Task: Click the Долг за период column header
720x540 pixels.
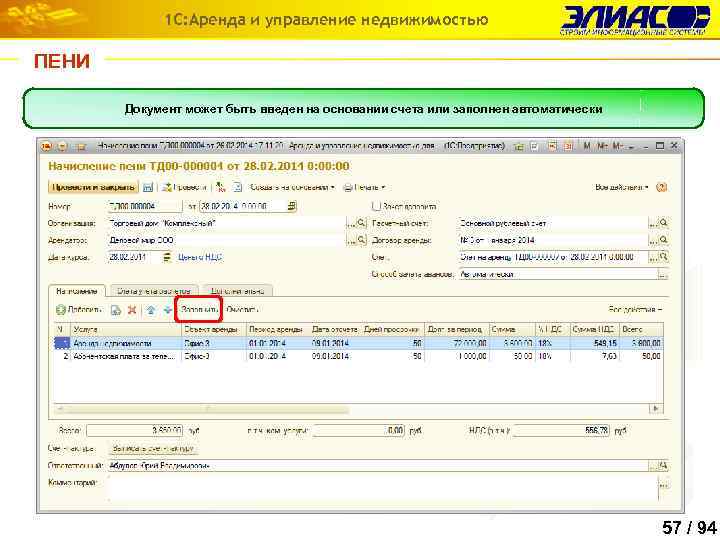Action: coord(456,330)
